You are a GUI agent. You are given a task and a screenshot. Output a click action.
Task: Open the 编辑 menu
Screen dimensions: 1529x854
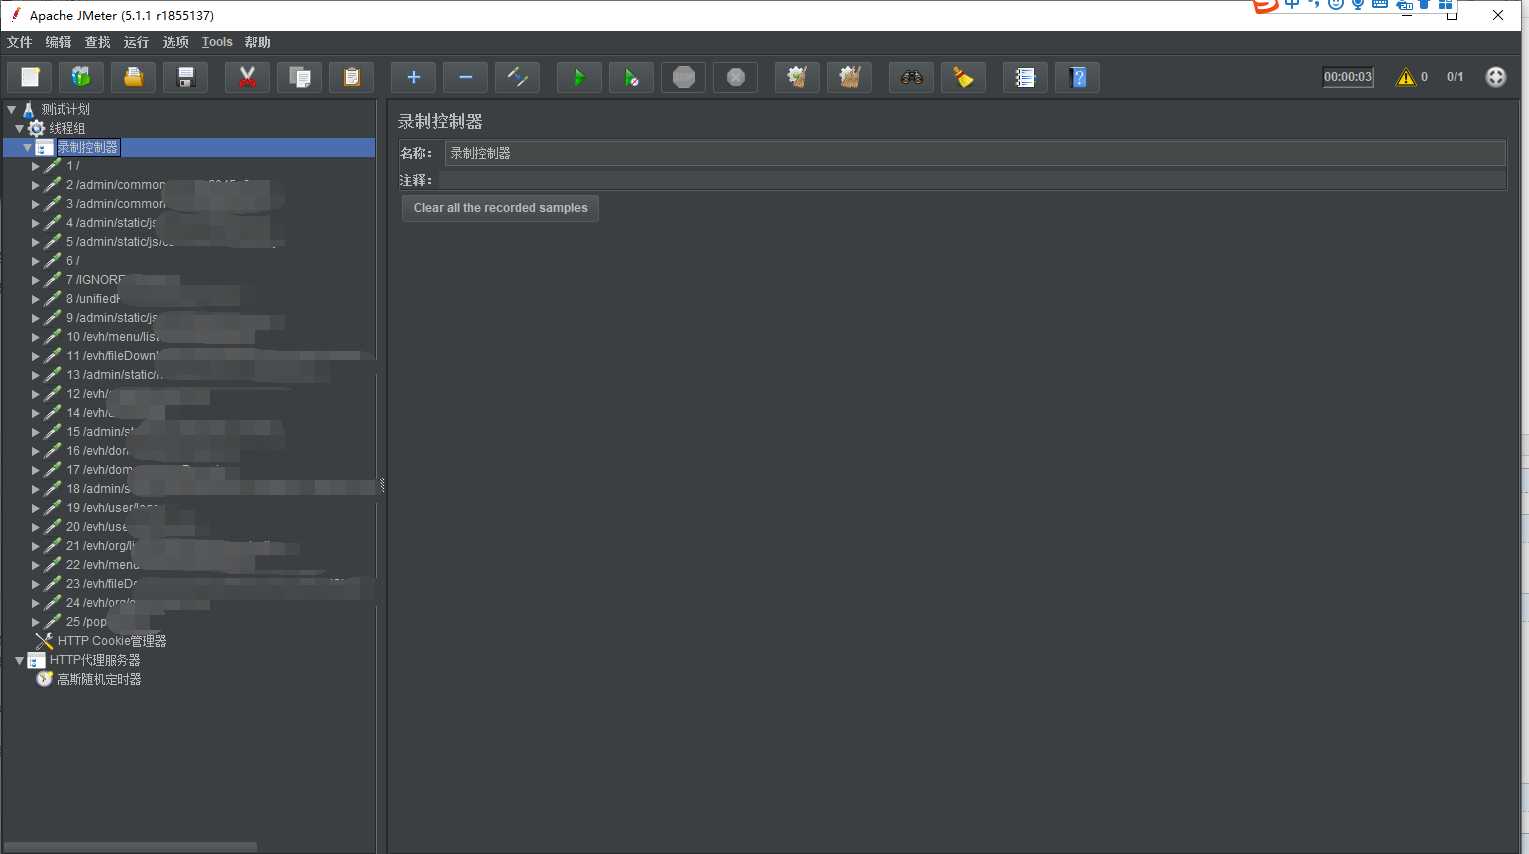(58, 42)
